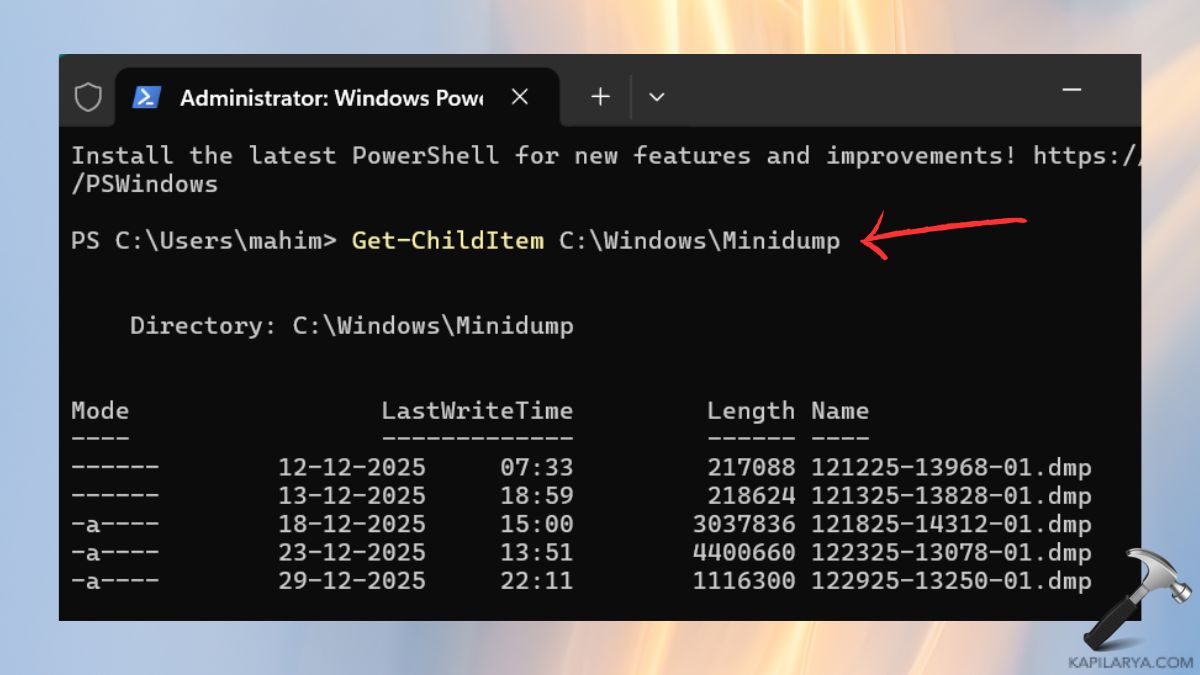1200x675 pixels.
Task: Click the Name column header
Action: click(x=841, y=410)
